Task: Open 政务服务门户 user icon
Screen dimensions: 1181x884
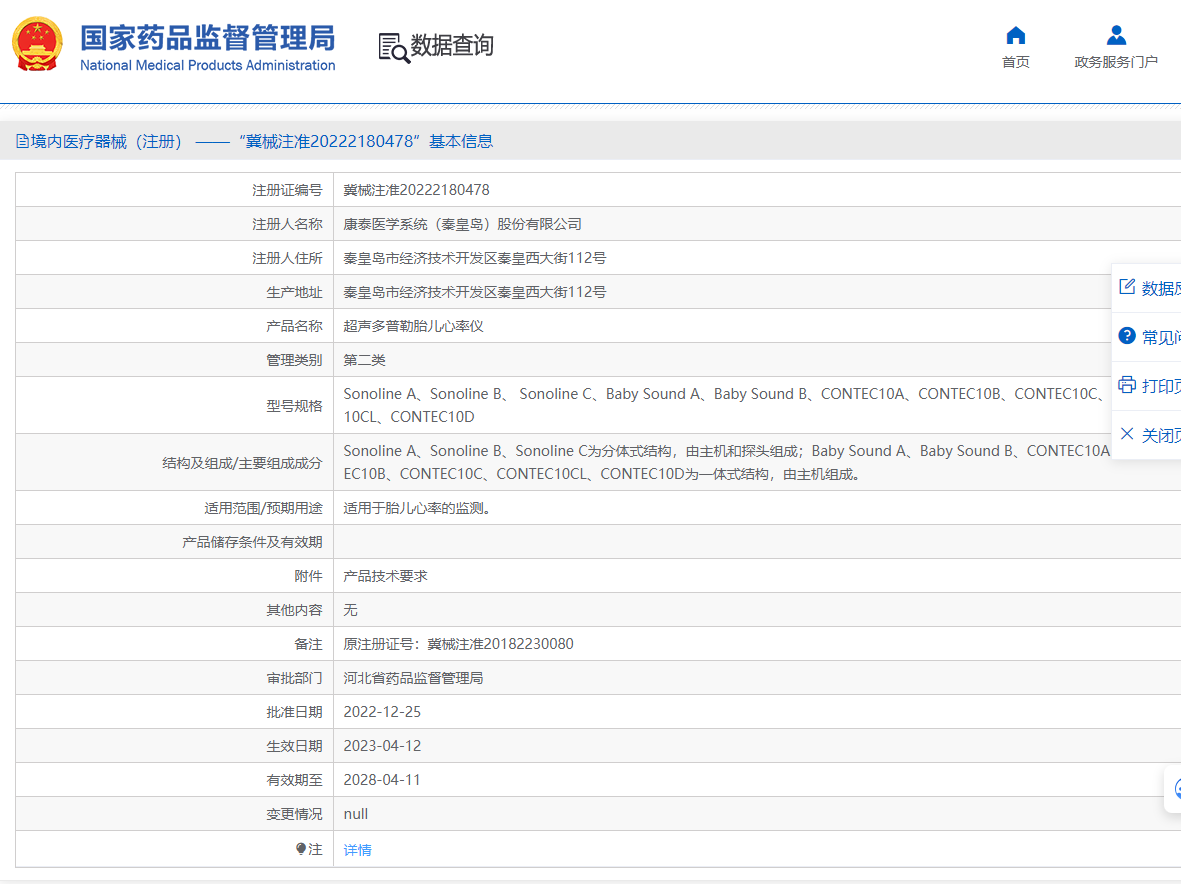Action: [1116, 35]
